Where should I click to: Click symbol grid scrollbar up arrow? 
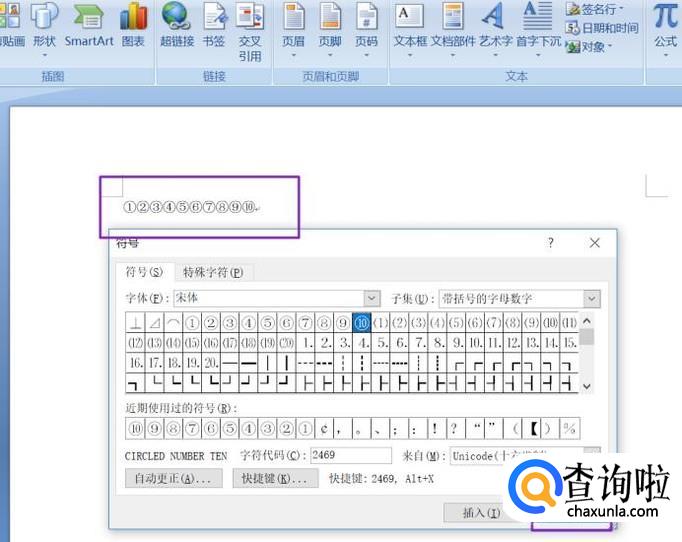point(587,321)
